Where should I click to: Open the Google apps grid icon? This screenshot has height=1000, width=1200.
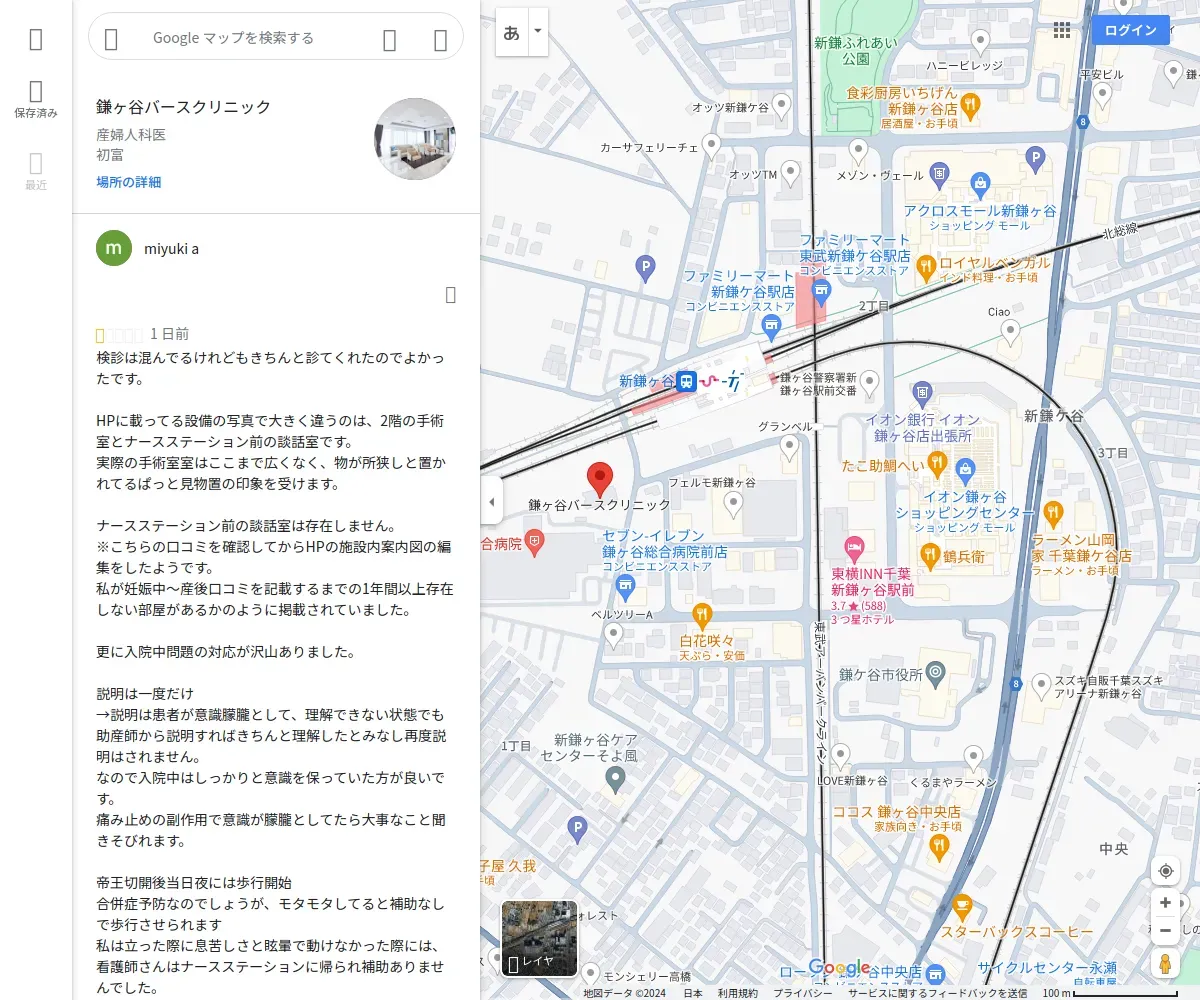coord(1062,30)
